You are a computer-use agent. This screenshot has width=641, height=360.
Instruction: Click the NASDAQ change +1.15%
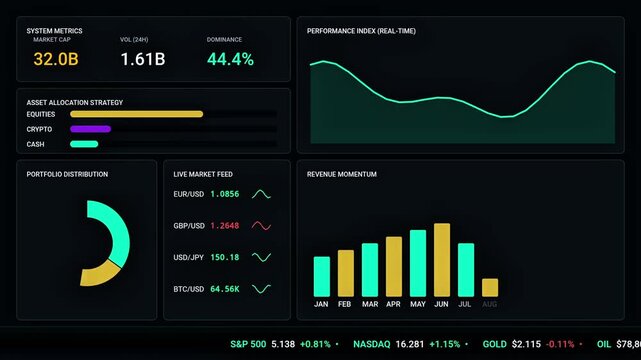pyautogui.click(x=445, y=344)
